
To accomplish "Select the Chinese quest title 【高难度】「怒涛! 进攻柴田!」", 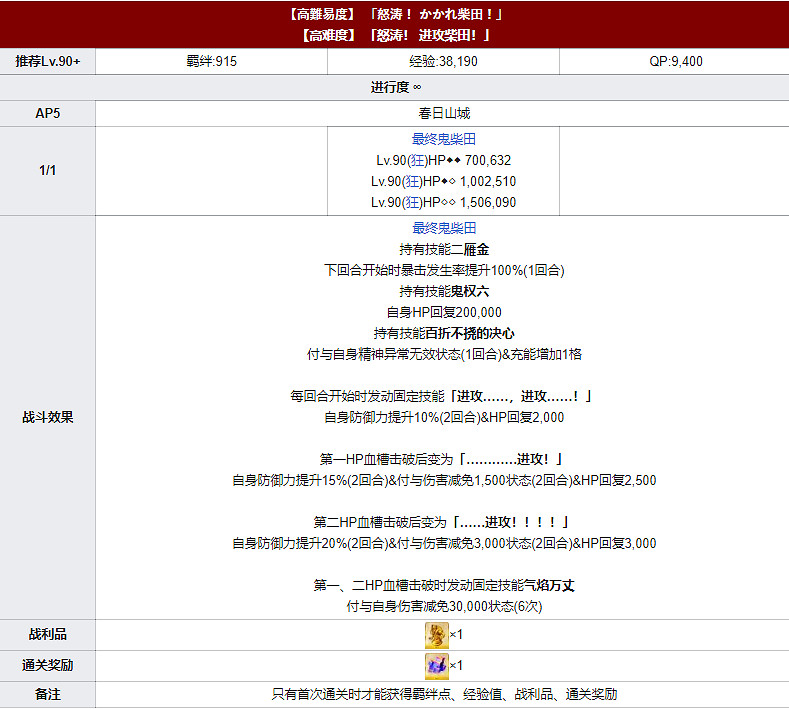I will coord(395,35).
